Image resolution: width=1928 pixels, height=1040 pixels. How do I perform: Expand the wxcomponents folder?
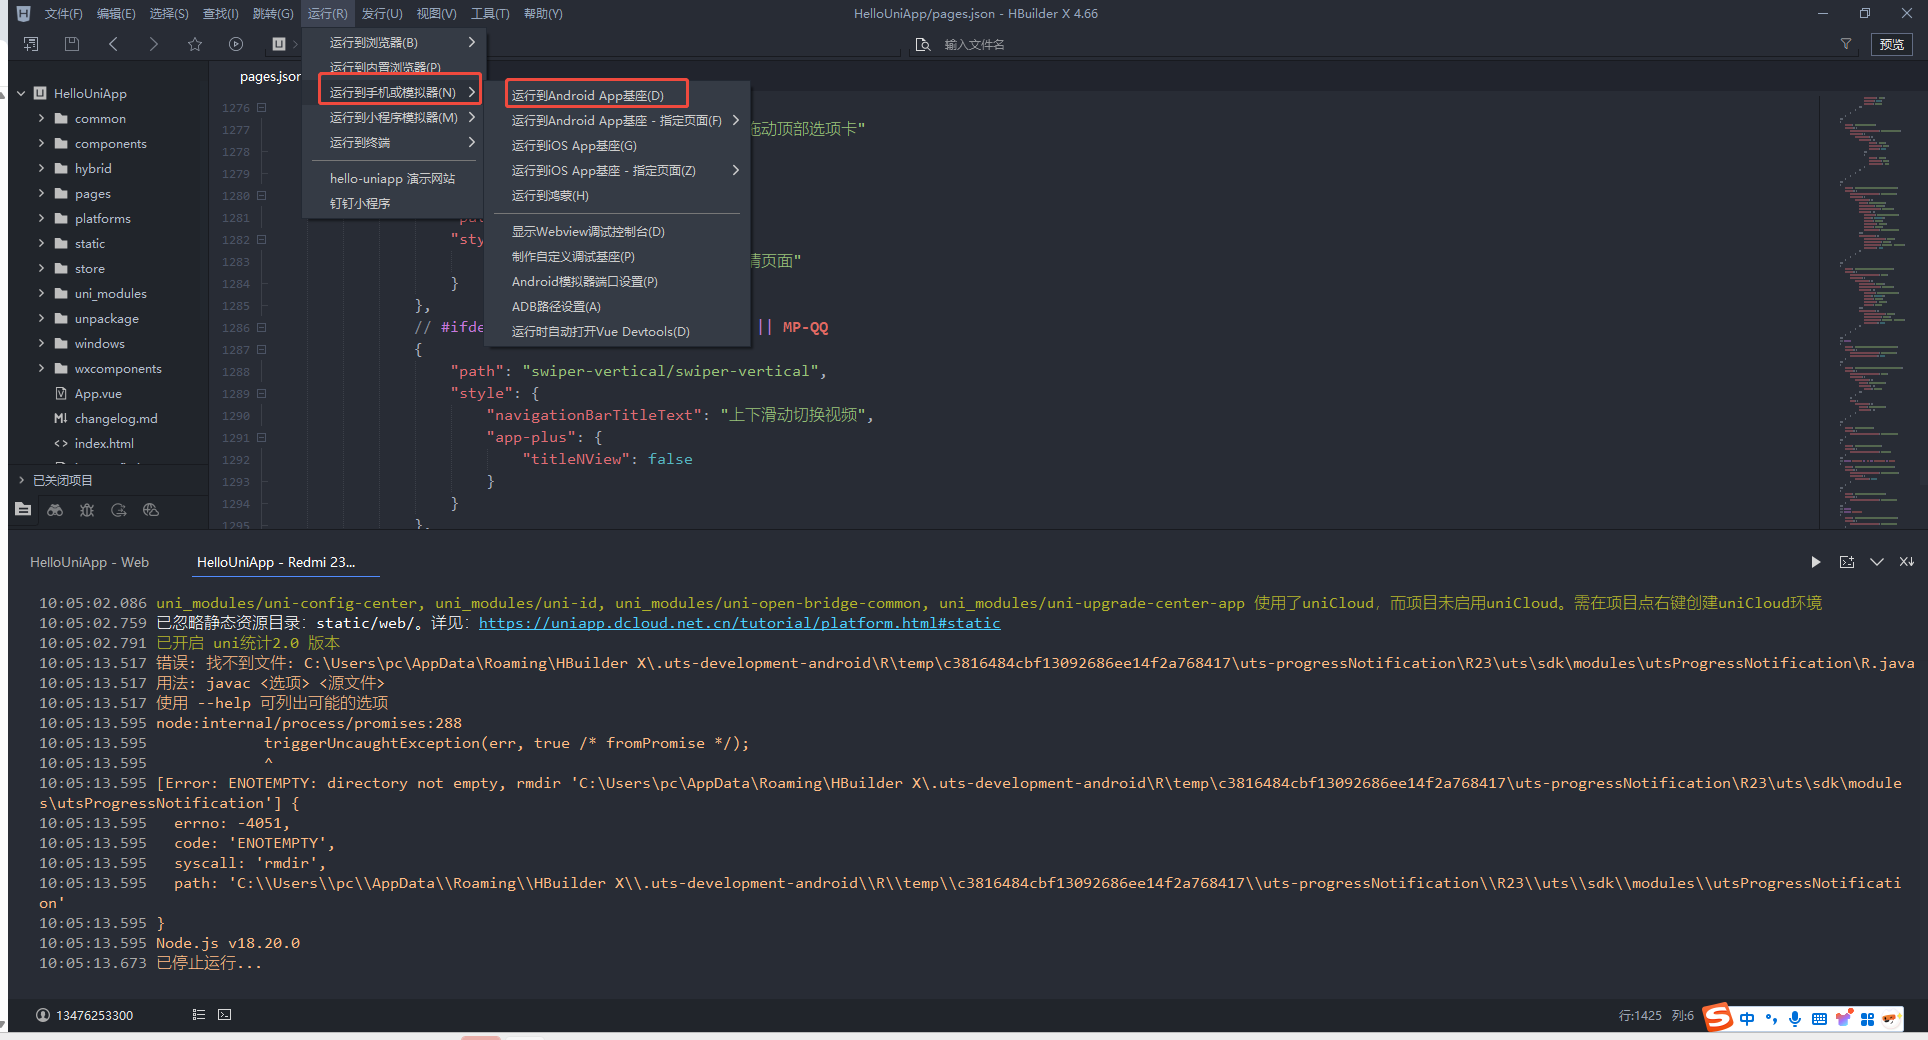pos(41,368)
